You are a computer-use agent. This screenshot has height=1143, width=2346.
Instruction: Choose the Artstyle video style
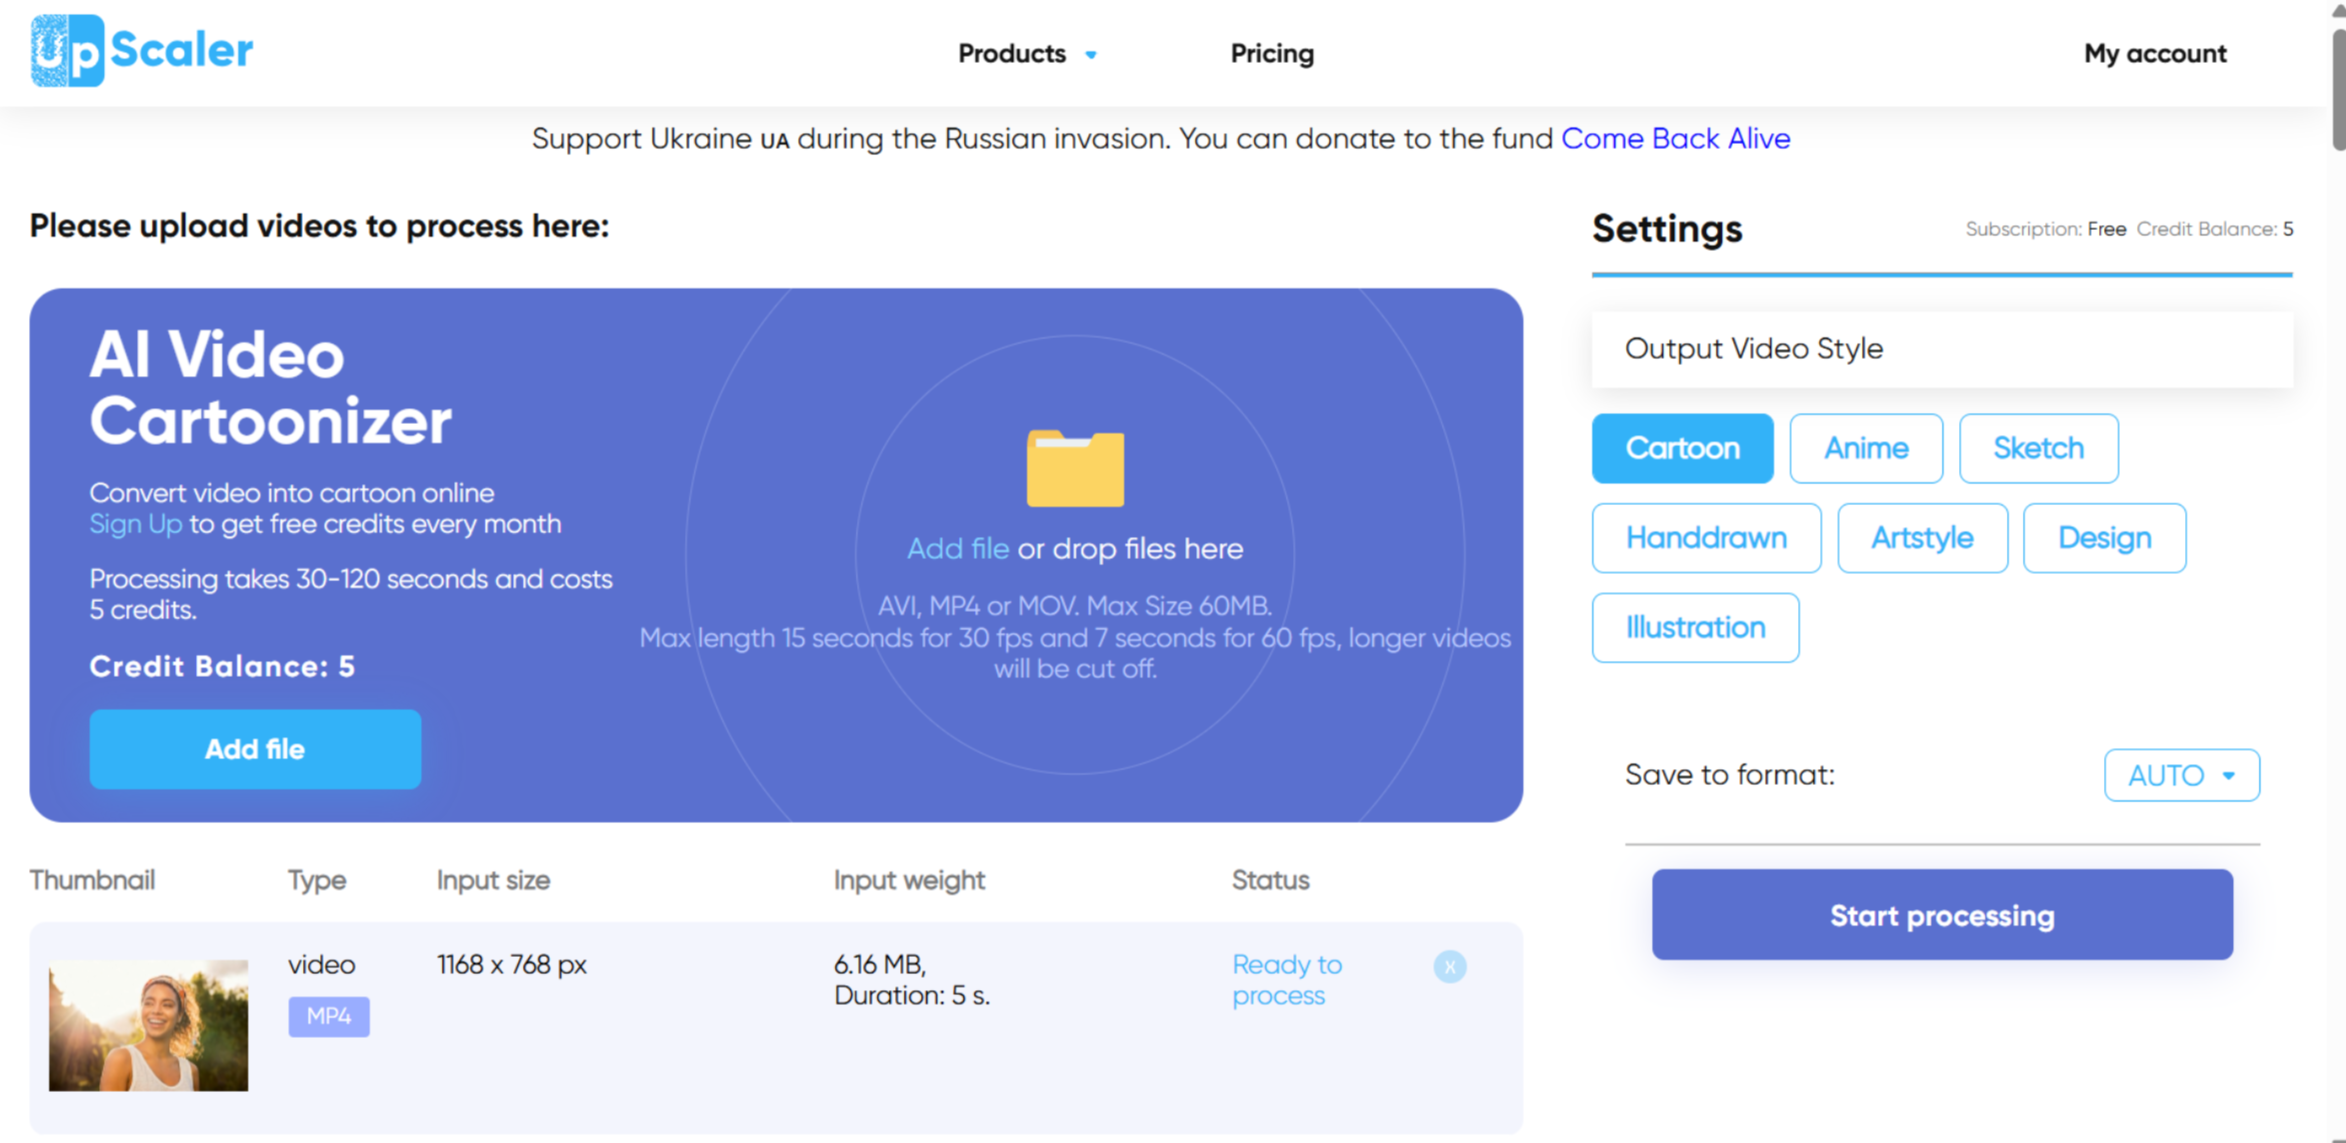tap(1922, 538)
